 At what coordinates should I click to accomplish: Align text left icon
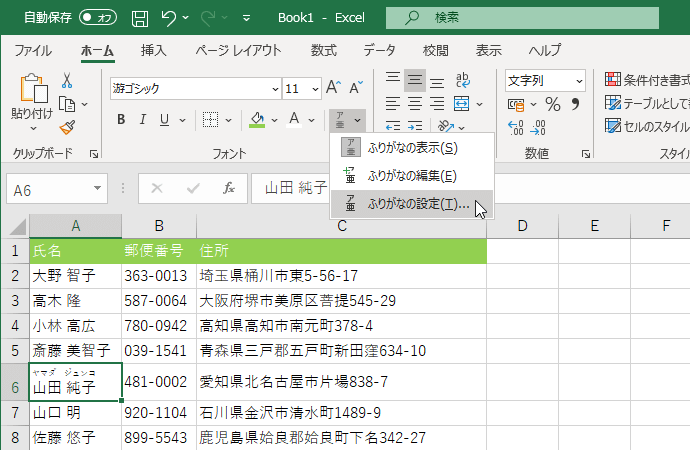pos(393,104)
